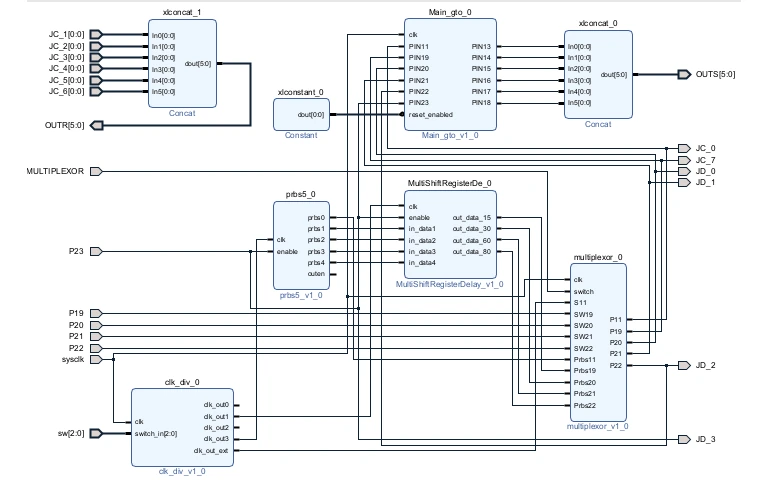The height and width of the screenshot is (480, 768).
Task: Select the JC_5[0:0] input port
Action: [96, 80]
